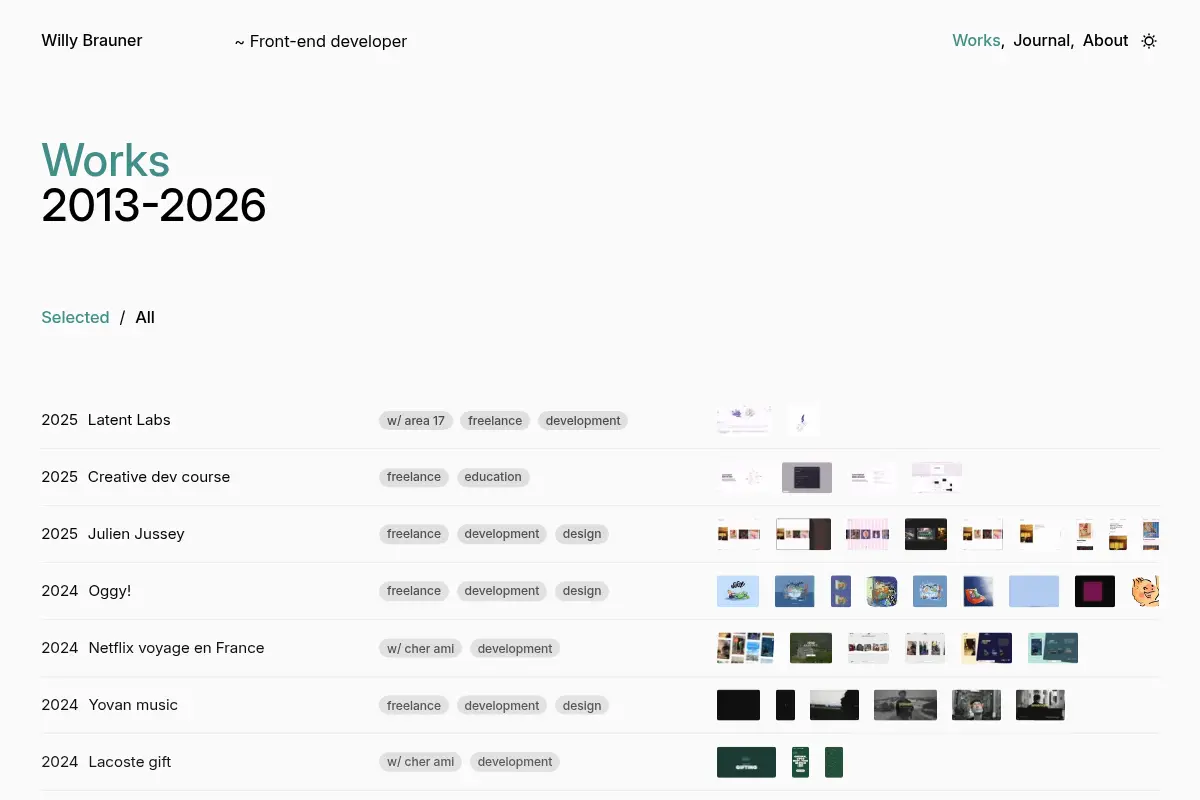1200x800 pixels.
Task: Click Julien Jussey 'development' tag
Action: (x=502, y=534)
